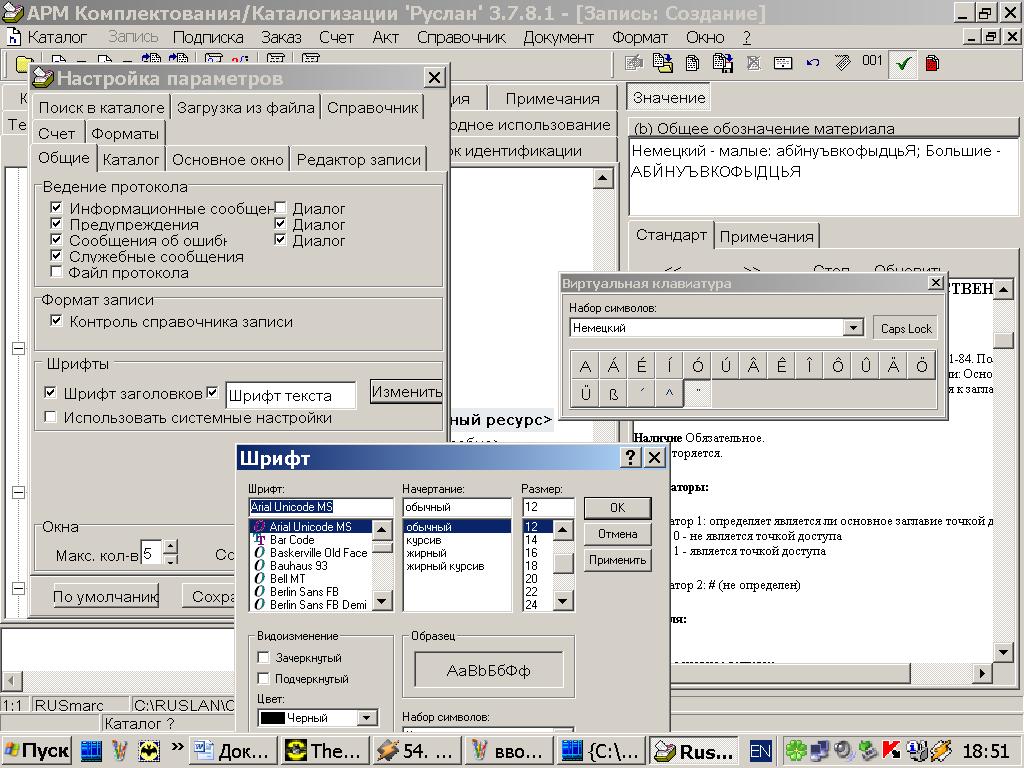
Task: Open the Набор символов dropdown in virtual keyboard
Action: (x=852, y=328)
